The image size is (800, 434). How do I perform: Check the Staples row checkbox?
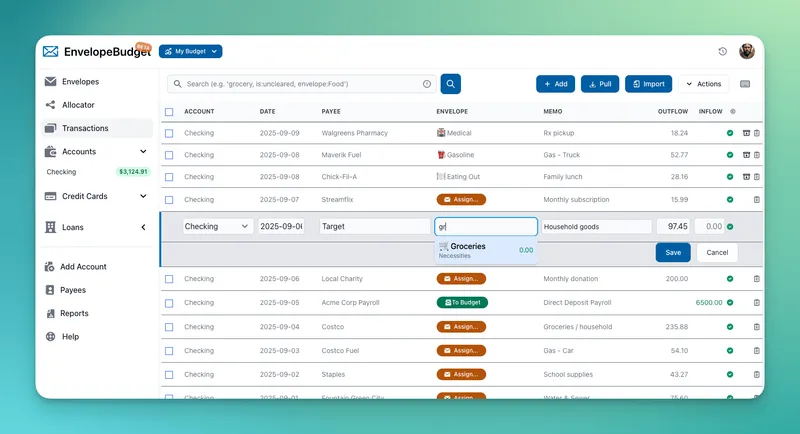169,375
